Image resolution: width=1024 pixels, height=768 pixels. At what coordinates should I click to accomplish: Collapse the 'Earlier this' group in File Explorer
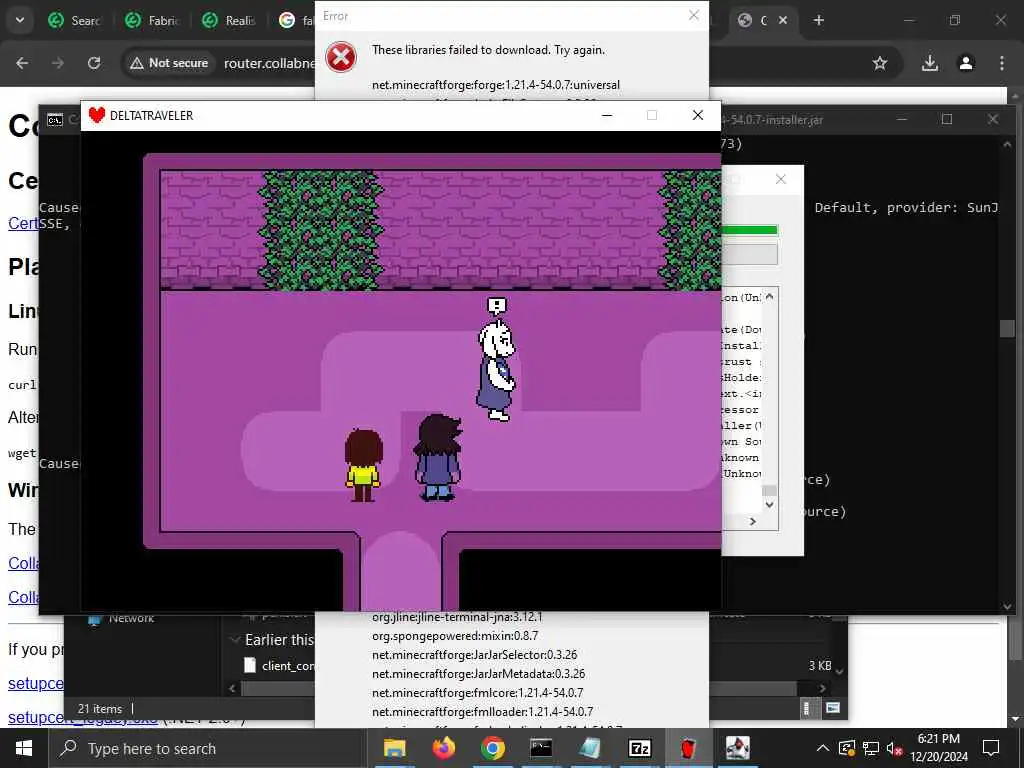coord(235,640)
